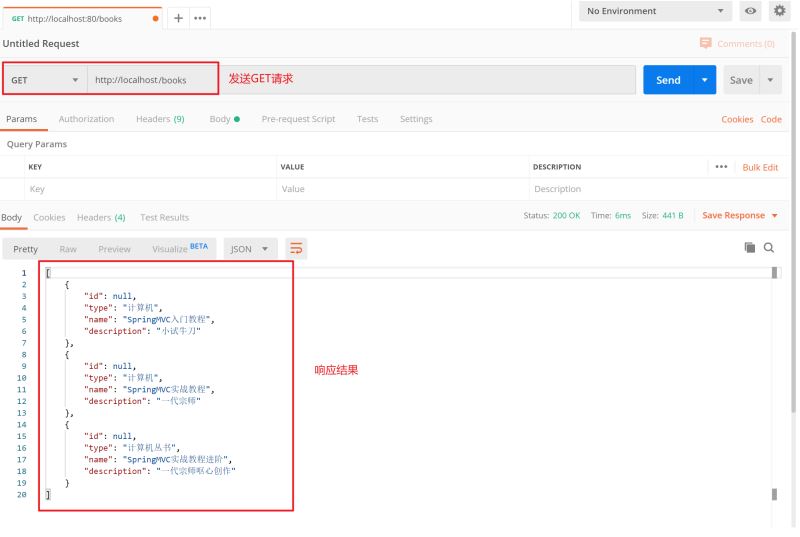Expand the Send button dropdown arrow

tap(705, 80)
